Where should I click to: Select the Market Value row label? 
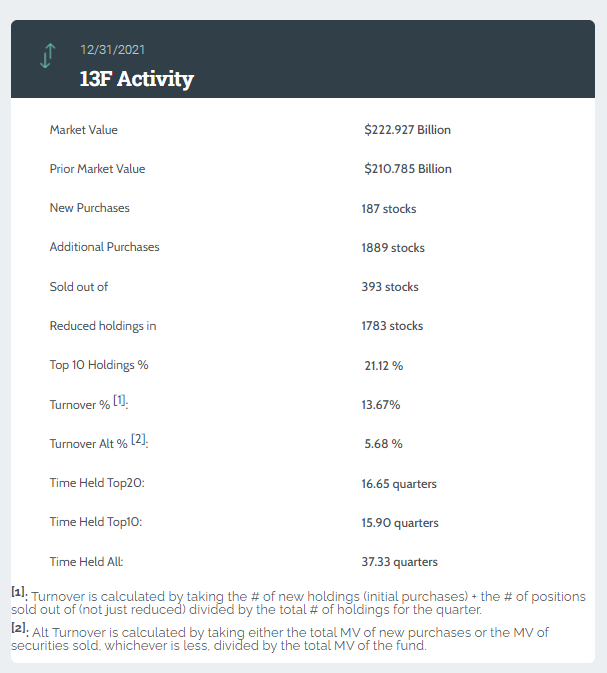(84, 130)
